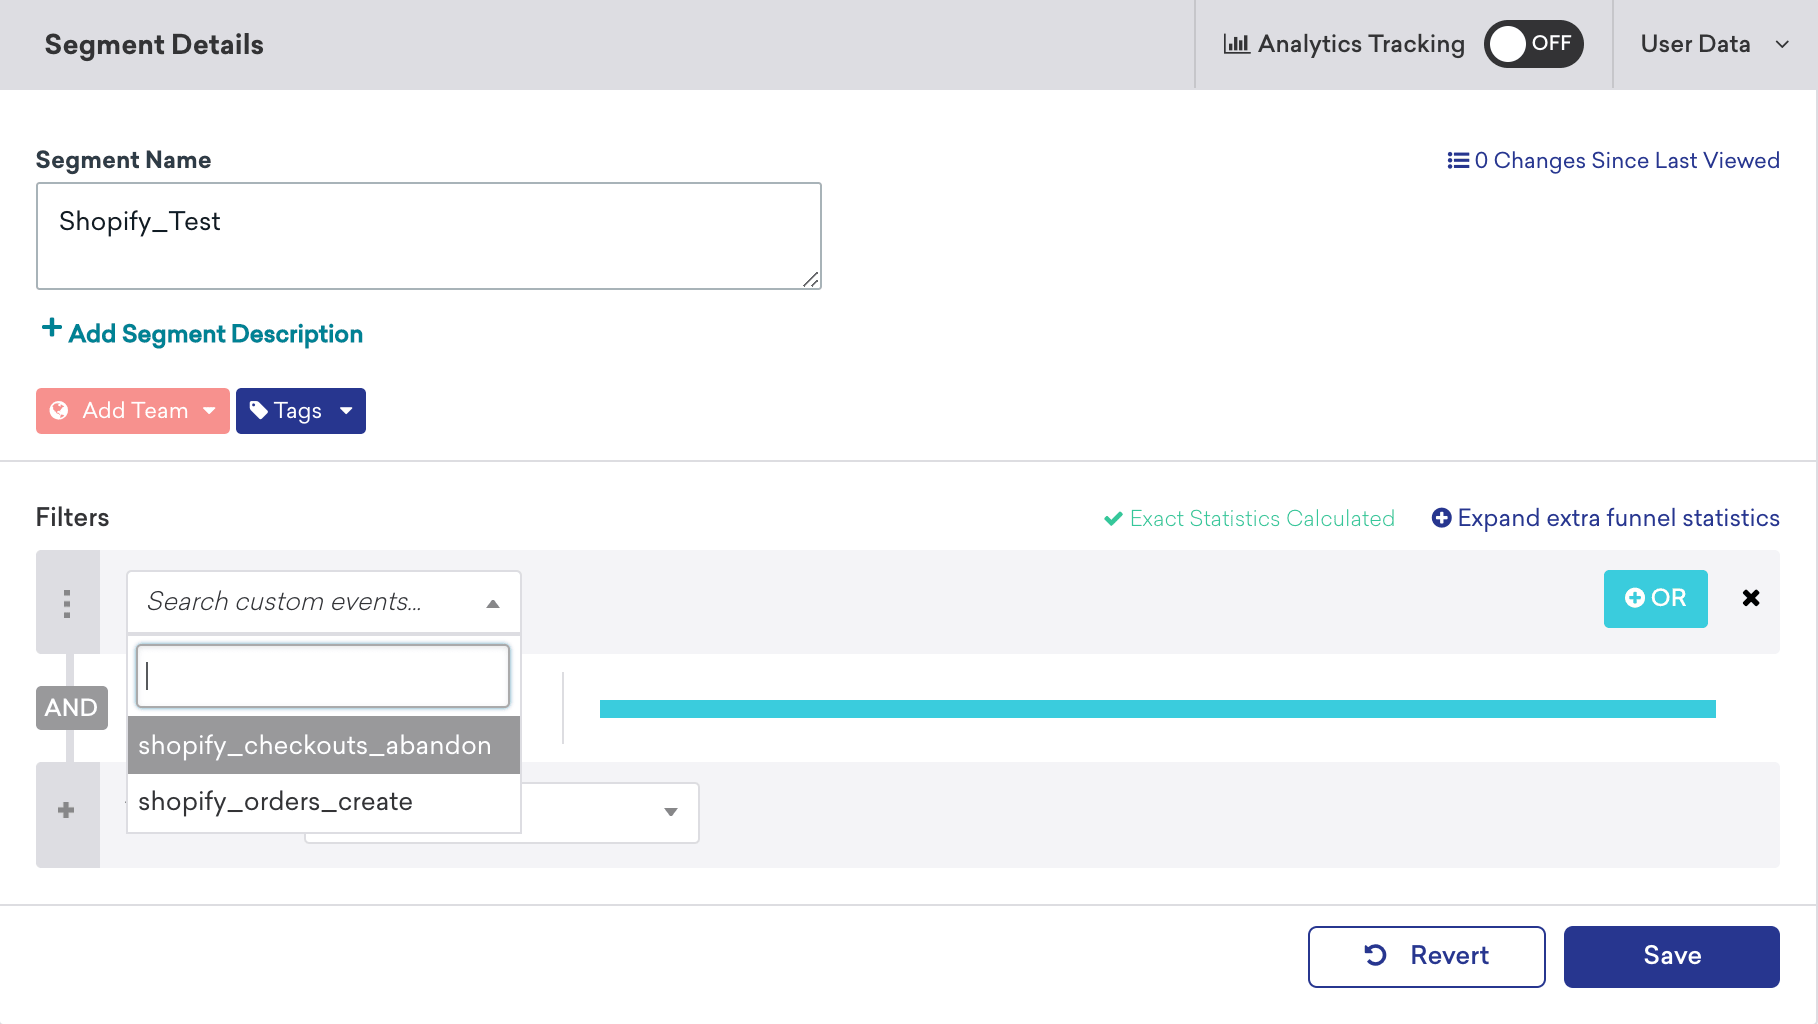The height and width of the screenshot is (1024, 1818).
Task: Click the OR button
Action: point(1656,599)
